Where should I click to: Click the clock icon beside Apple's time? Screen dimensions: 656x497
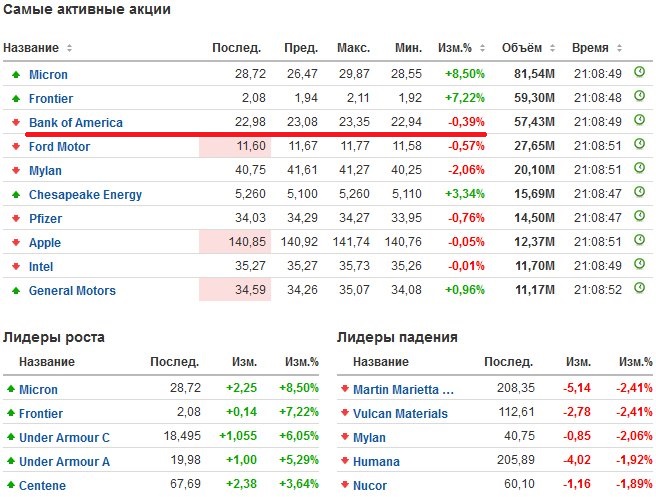click(x=640, y=242)
